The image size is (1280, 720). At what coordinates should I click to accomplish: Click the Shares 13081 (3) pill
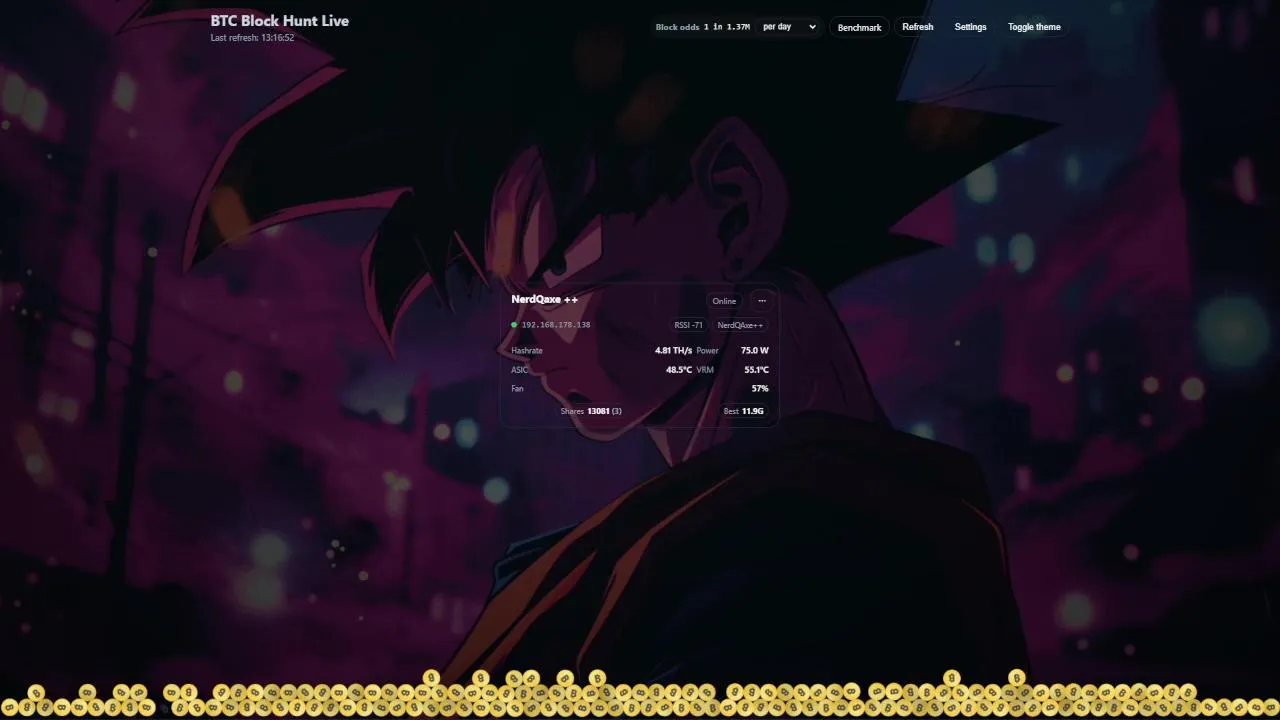[591, 411]
